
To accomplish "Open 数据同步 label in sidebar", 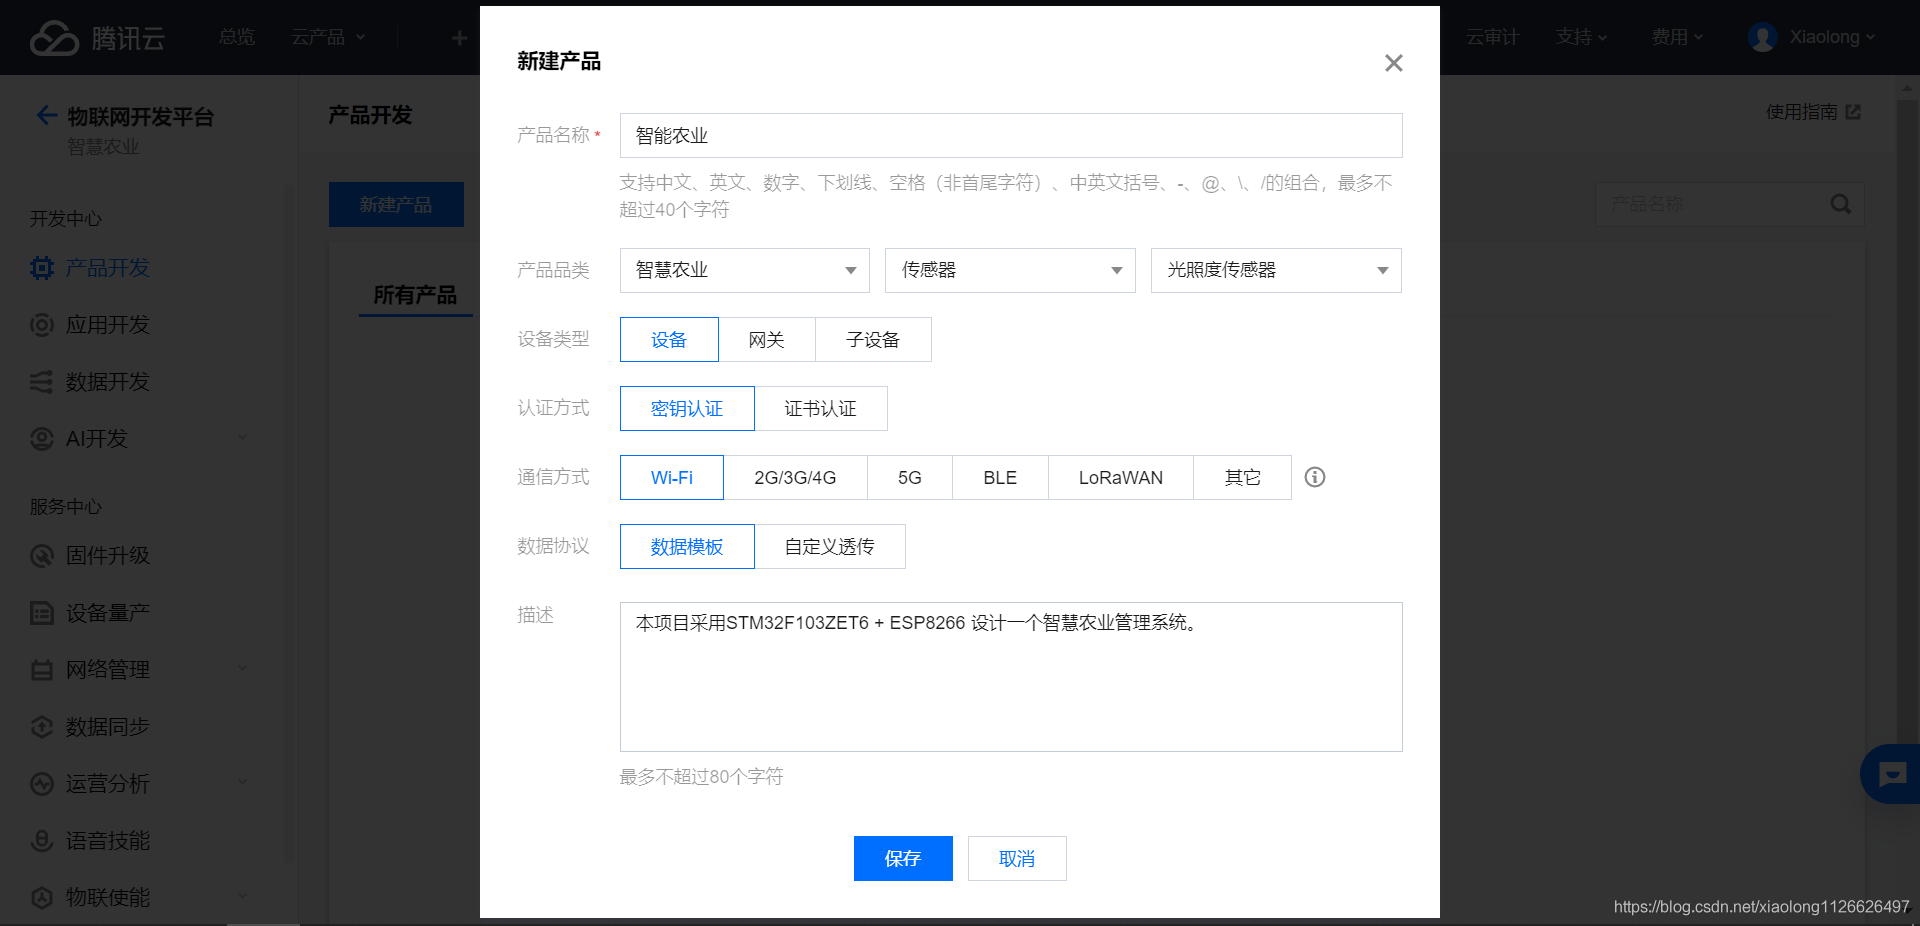I will (108, 727).
